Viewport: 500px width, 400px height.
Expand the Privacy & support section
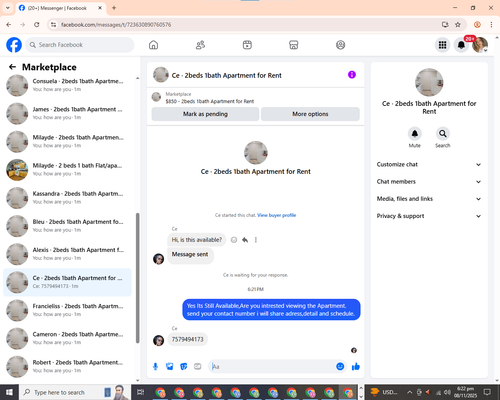pos(429,216)
